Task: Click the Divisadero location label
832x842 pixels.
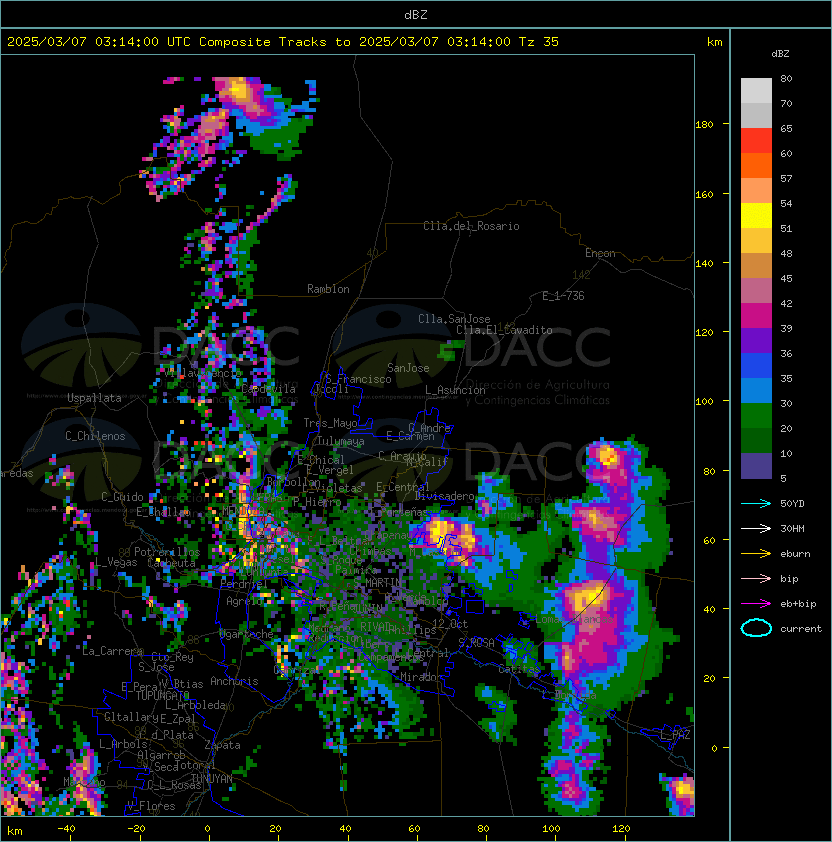Action: pyautogui.click(x=445, y=496)
